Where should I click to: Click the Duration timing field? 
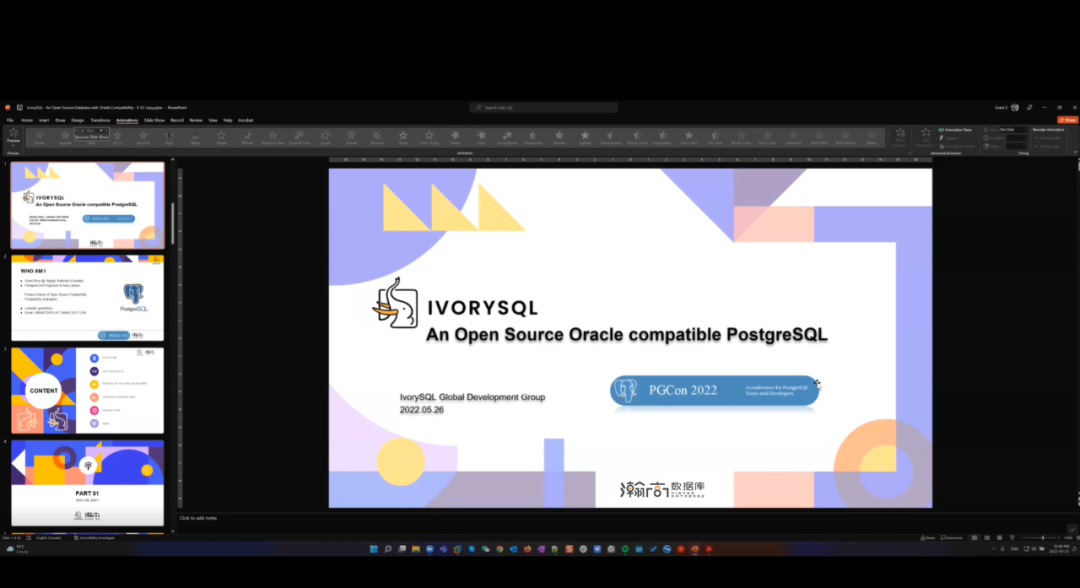click(x=1017, y=138)
